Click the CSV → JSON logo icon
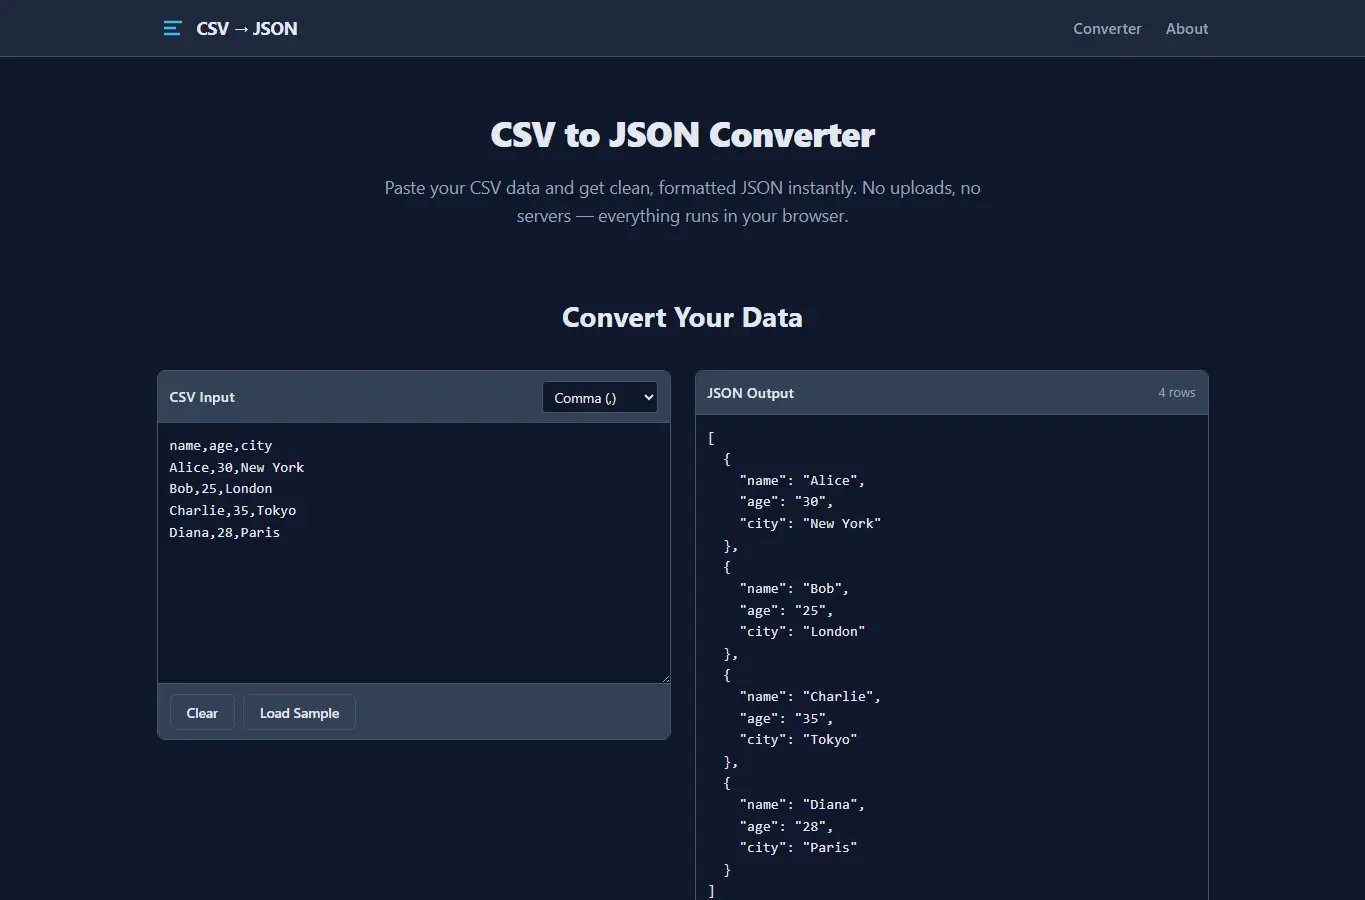 172,28
